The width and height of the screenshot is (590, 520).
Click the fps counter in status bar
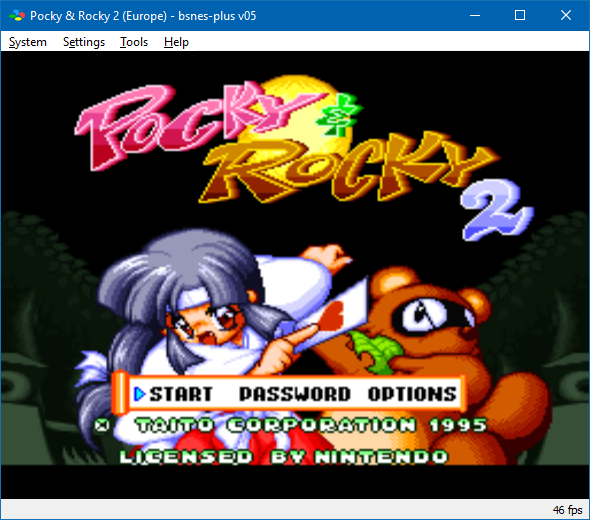pyautogui.click(x=567, y=510)
